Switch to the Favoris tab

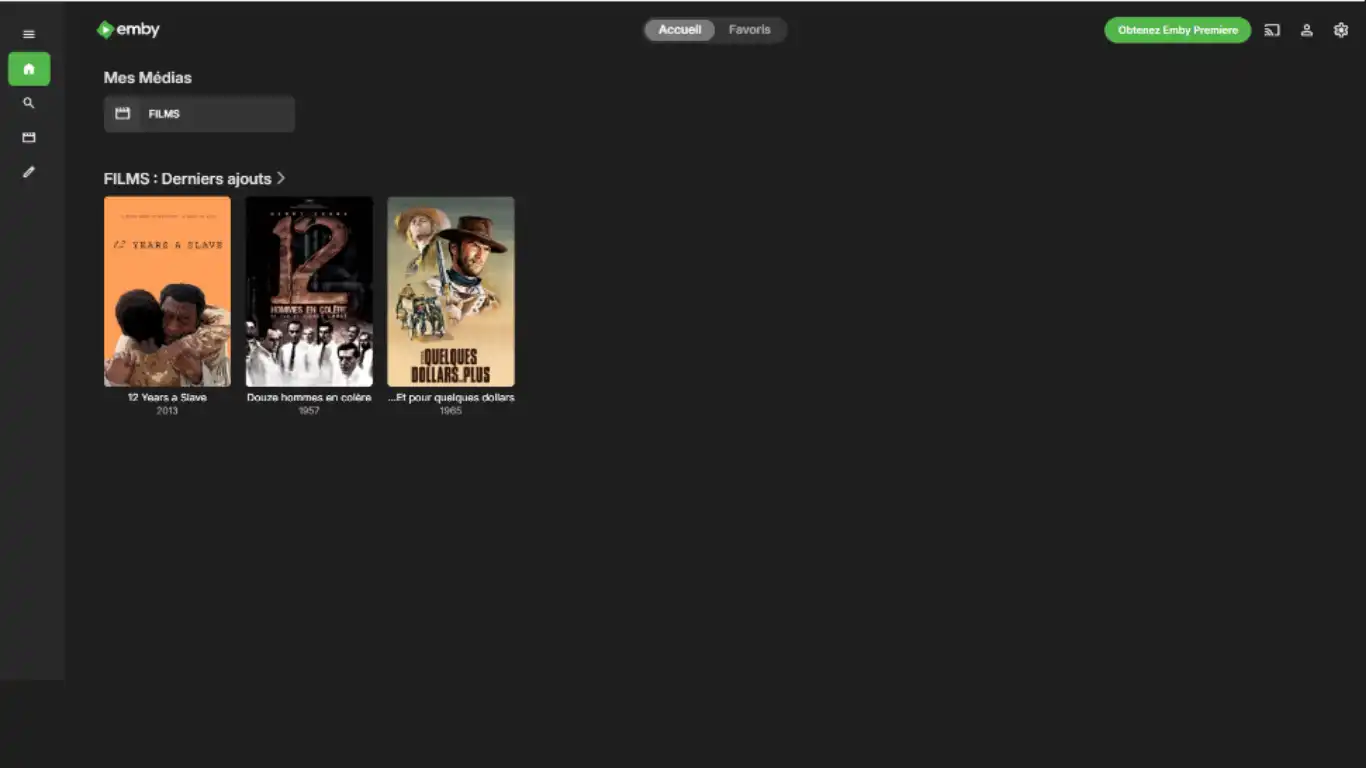point(750,30)
